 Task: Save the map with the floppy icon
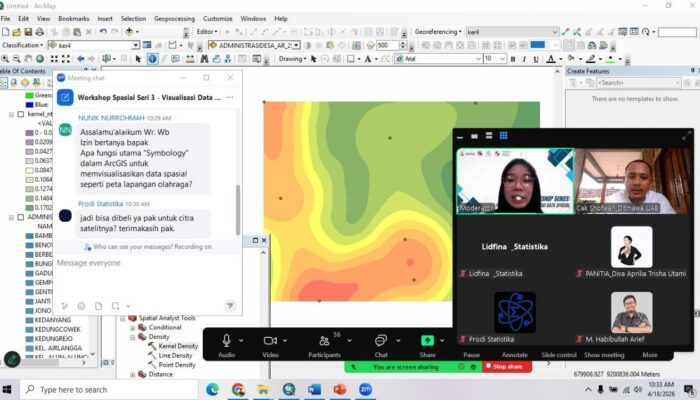pos(28,32)
